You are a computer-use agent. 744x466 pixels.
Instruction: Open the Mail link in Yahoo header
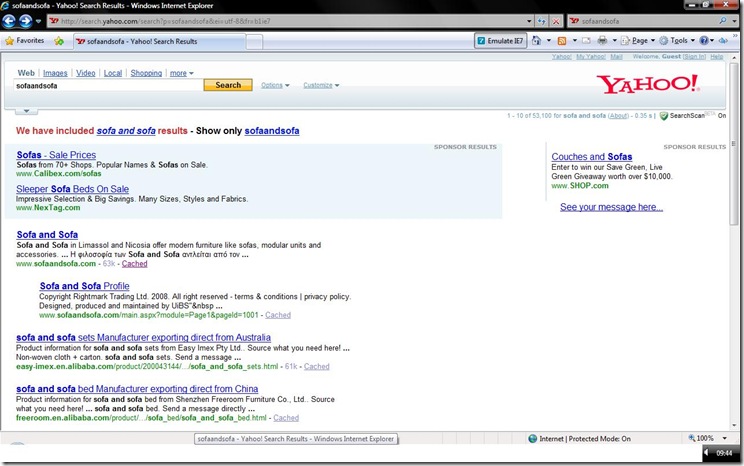click(x=616, y=56)
